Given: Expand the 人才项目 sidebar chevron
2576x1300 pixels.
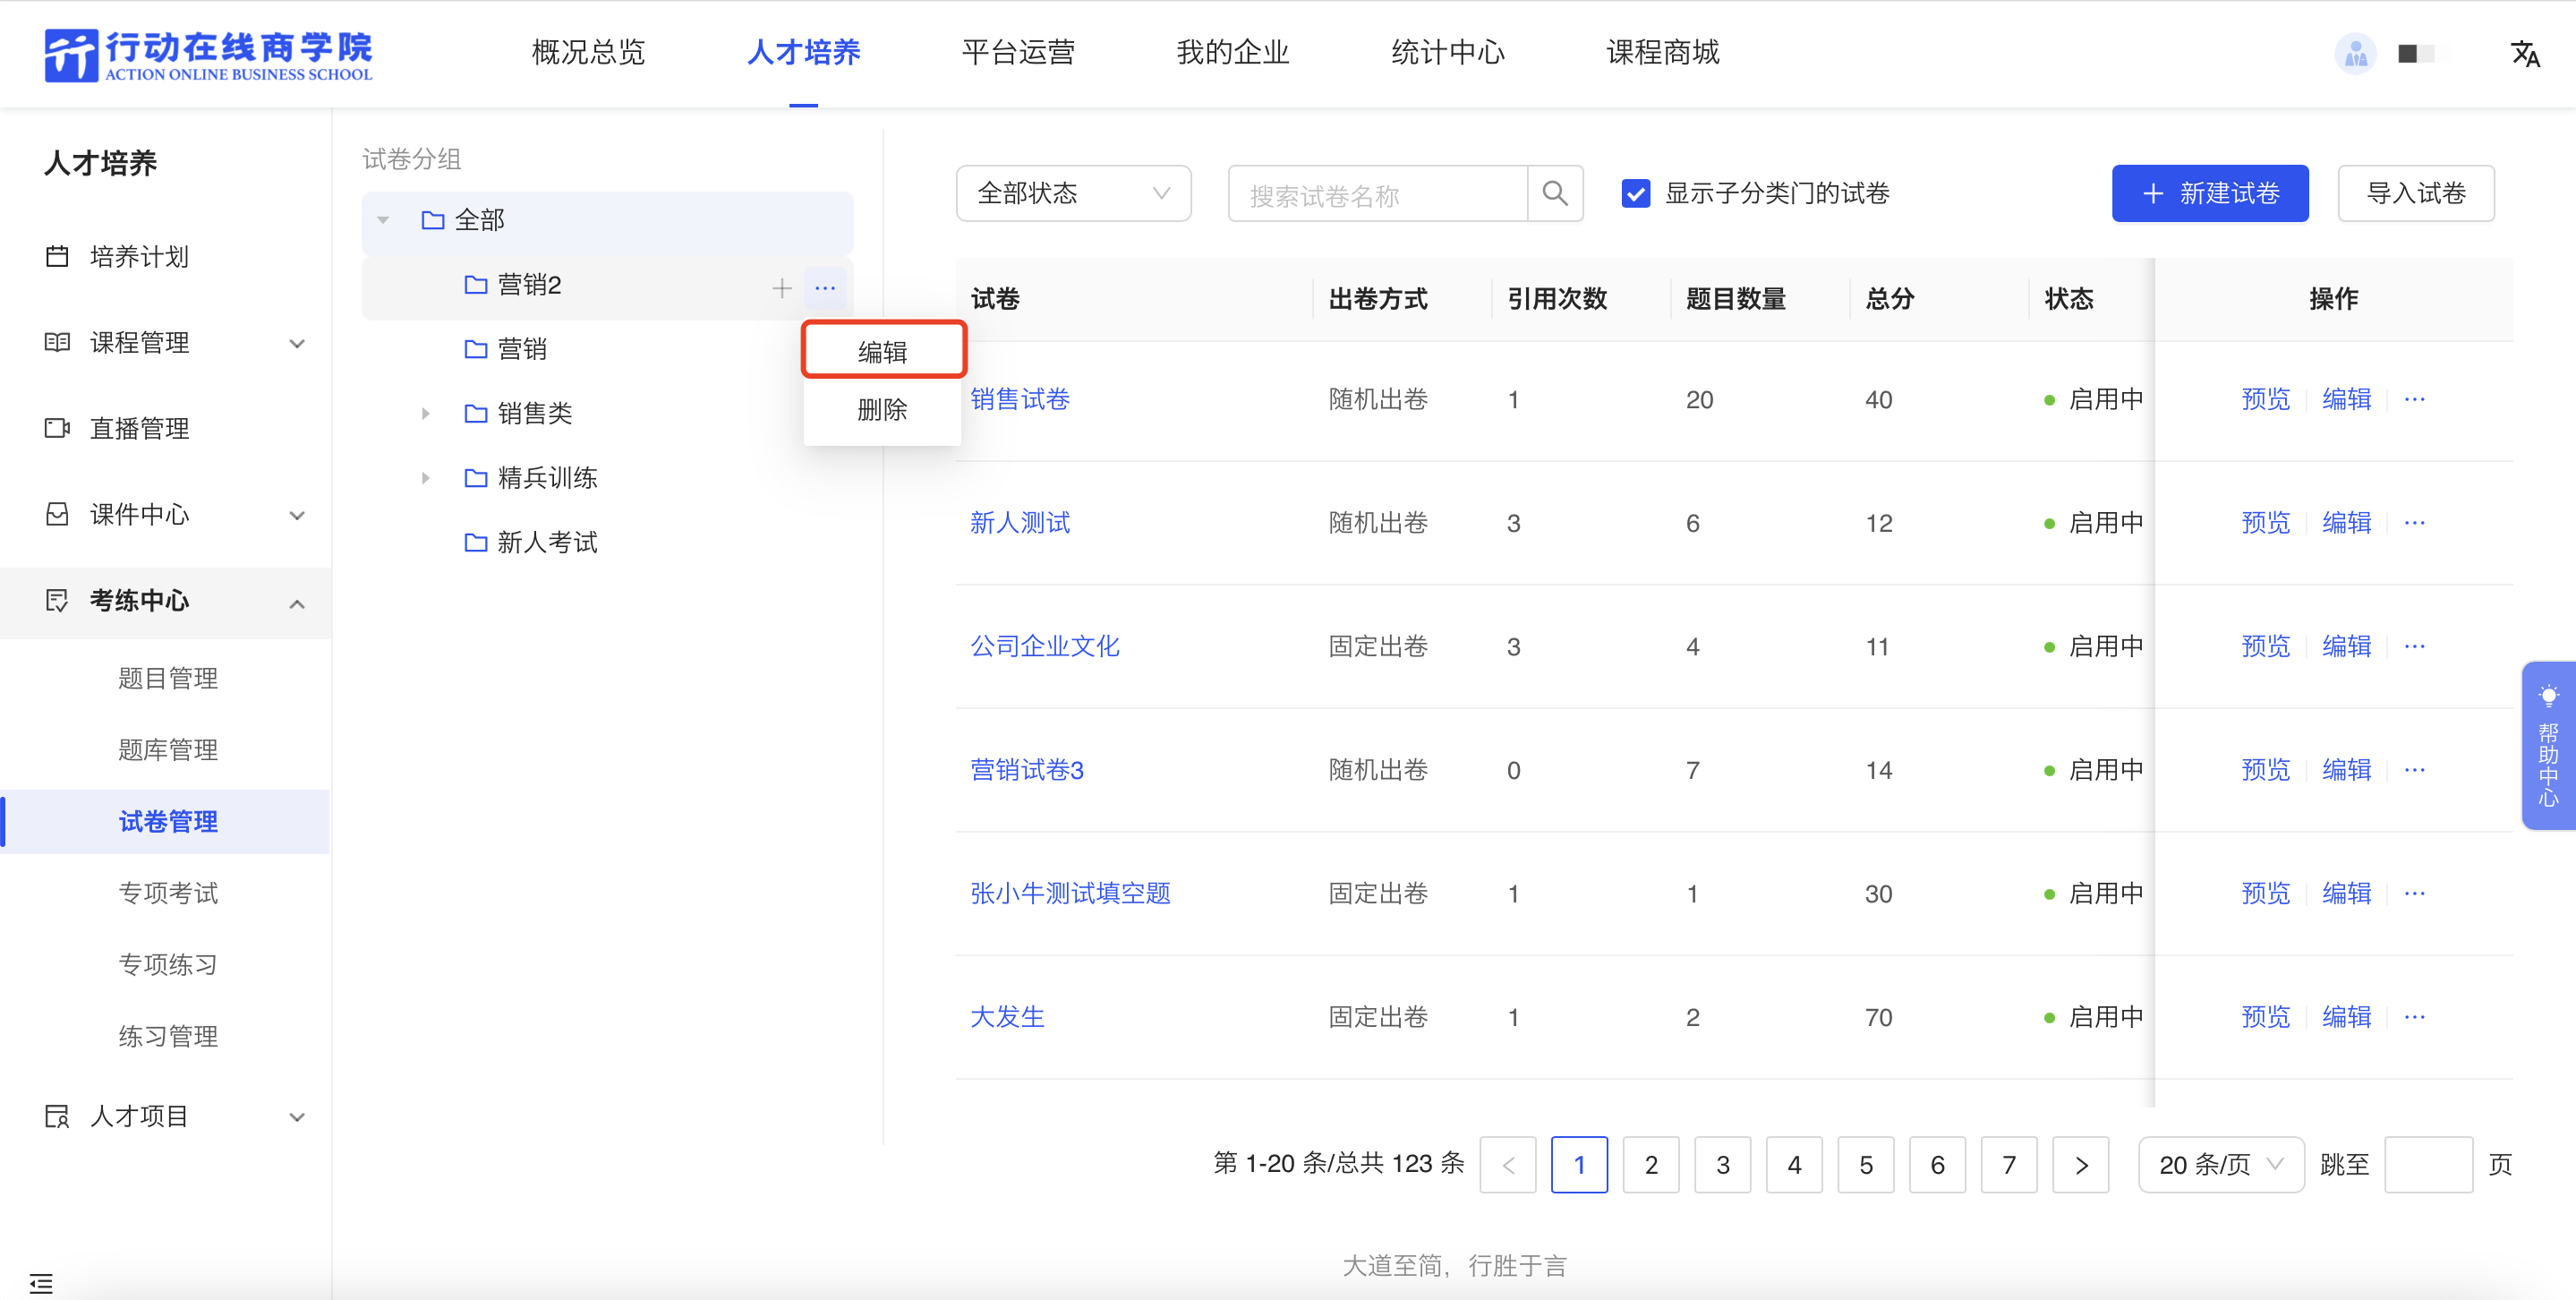Looking at the screenshot, I should coord(297,1118).
